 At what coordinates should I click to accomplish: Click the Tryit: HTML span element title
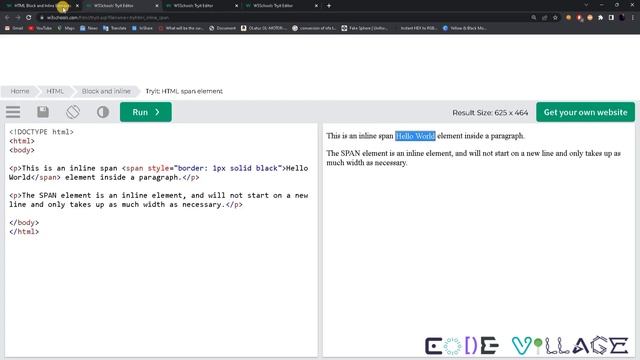point(184,91)
